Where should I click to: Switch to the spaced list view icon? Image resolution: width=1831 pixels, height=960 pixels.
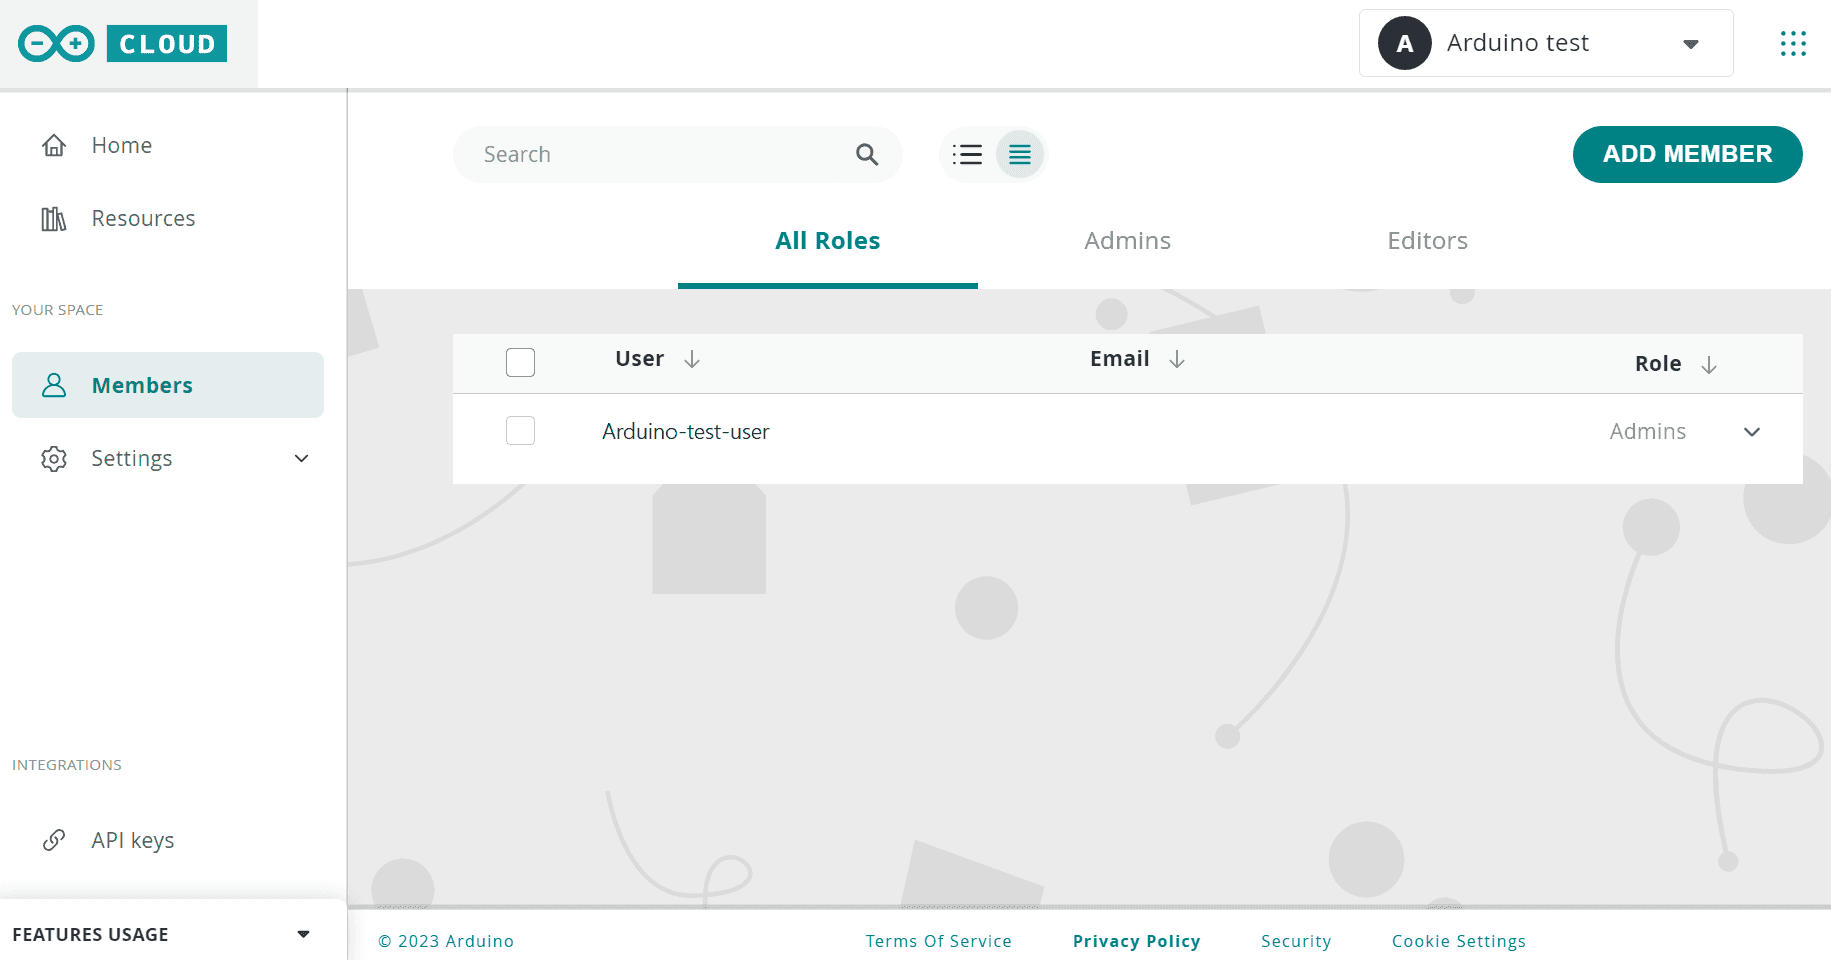[967, 155]
